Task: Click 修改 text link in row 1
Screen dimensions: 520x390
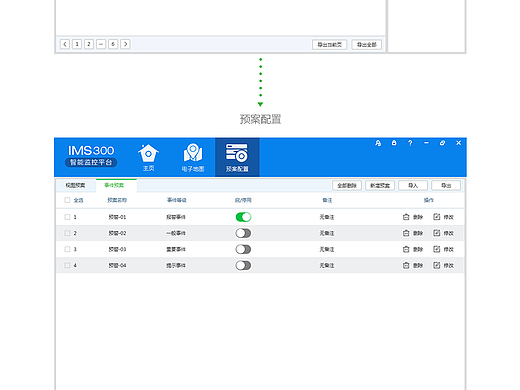Action: [449, 217]
